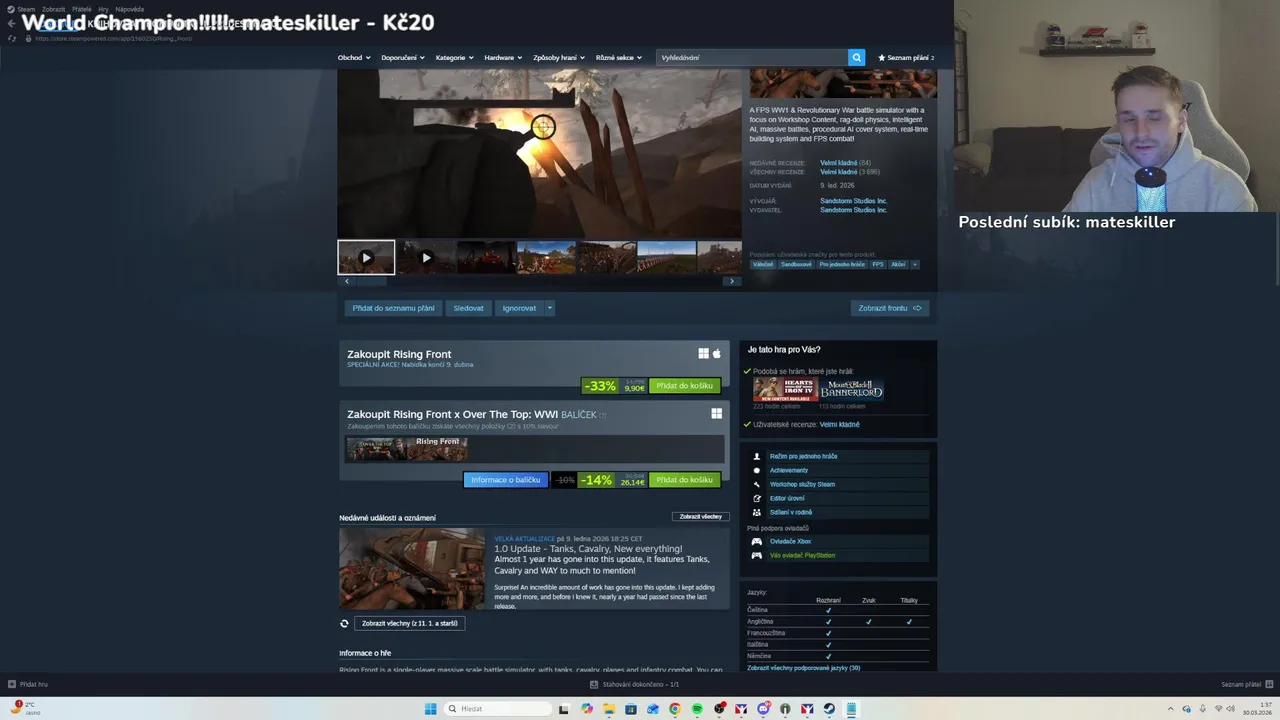The height and width of the screenshot is (720, 1280).
Task: Click the refresh icon beside Zobrazit všechny (z 11. 1.)
Action: coord(344,623)
